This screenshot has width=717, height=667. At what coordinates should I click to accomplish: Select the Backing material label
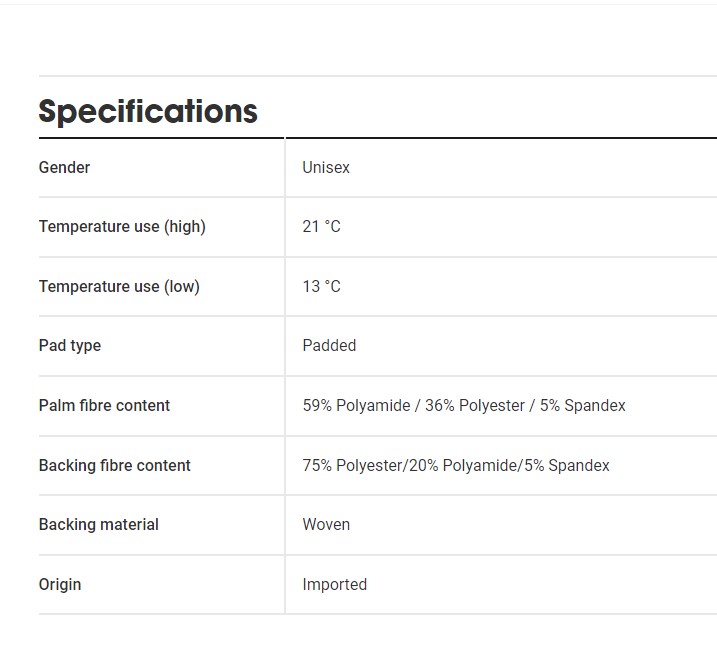[99, 524]
